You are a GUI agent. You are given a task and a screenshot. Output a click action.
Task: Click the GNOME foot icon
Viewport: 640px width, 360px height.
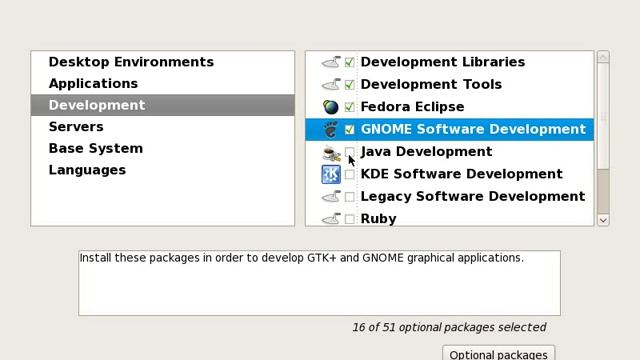pos(331,129)
